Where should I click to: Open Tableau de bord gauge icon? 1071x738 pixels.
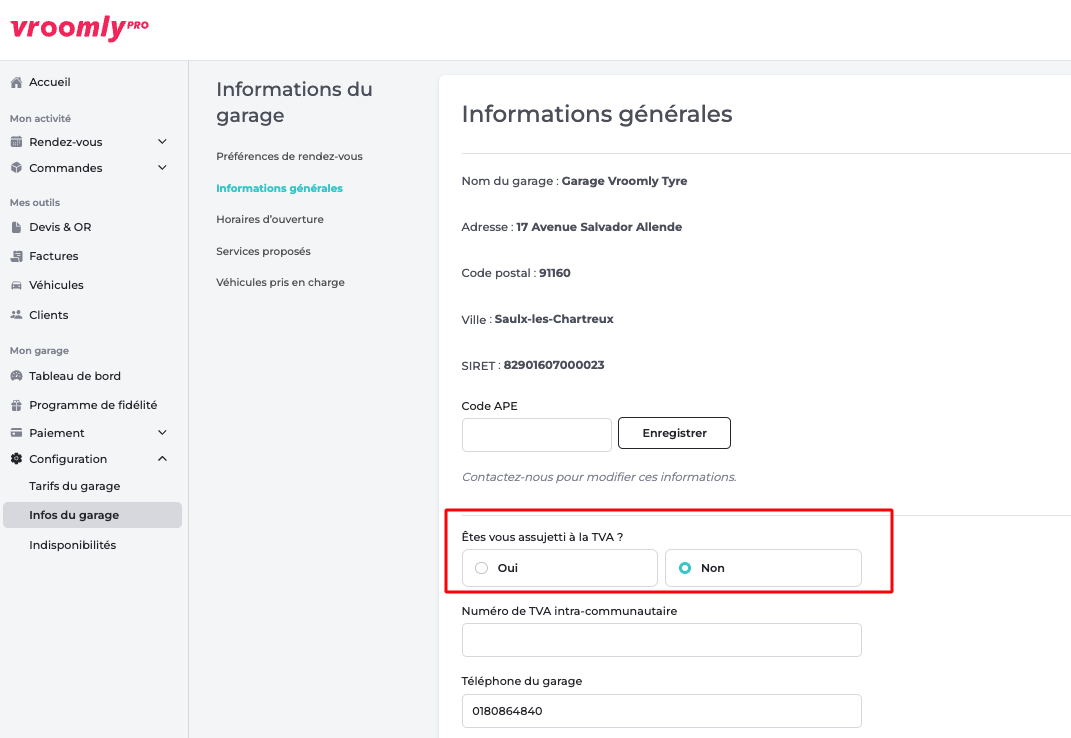pos(16,376)
